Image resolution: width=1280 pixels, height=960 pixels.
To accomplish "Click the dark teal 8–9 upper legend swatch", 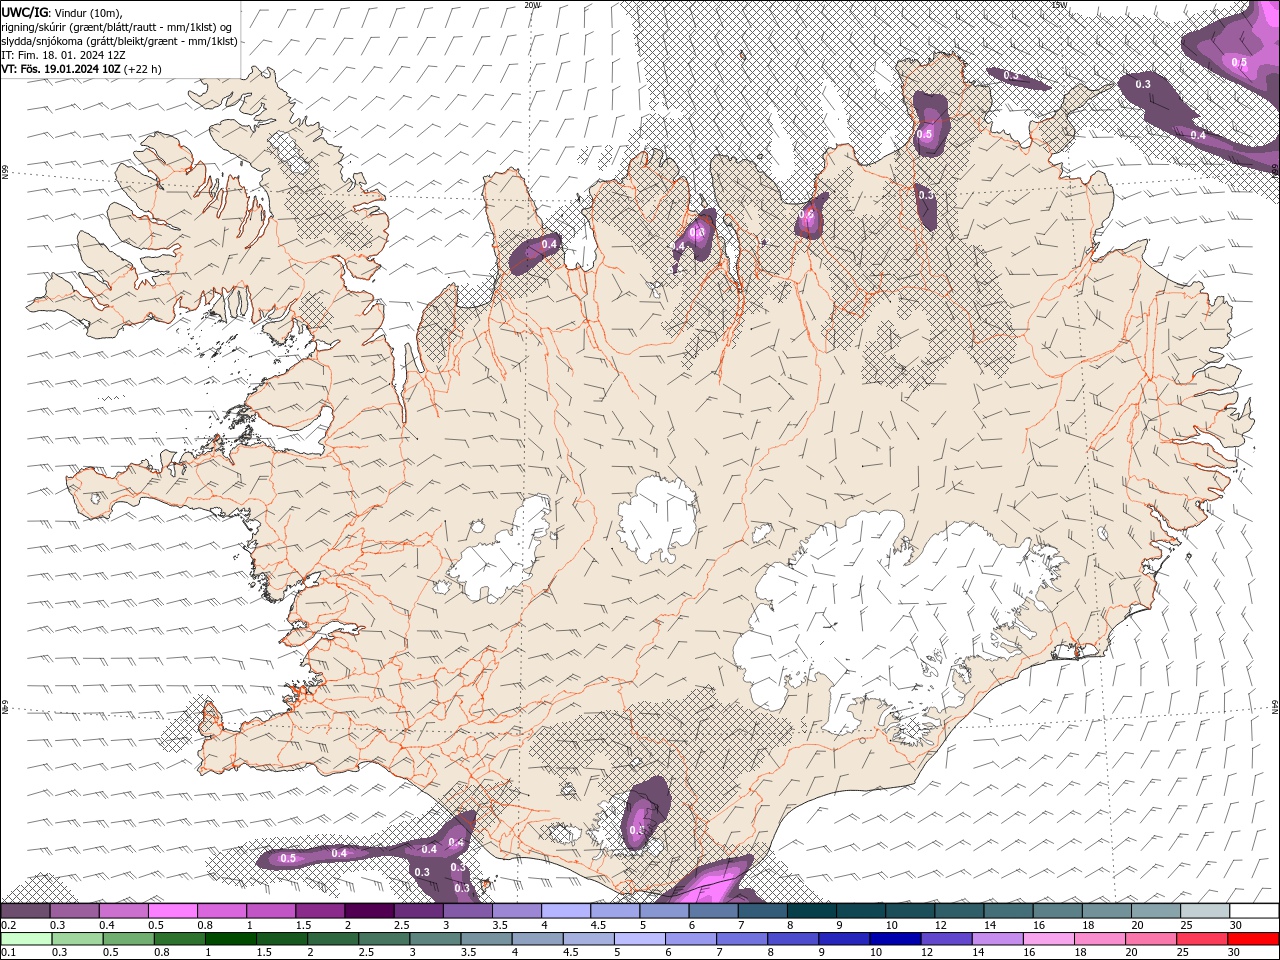I will tap(812, 911).
